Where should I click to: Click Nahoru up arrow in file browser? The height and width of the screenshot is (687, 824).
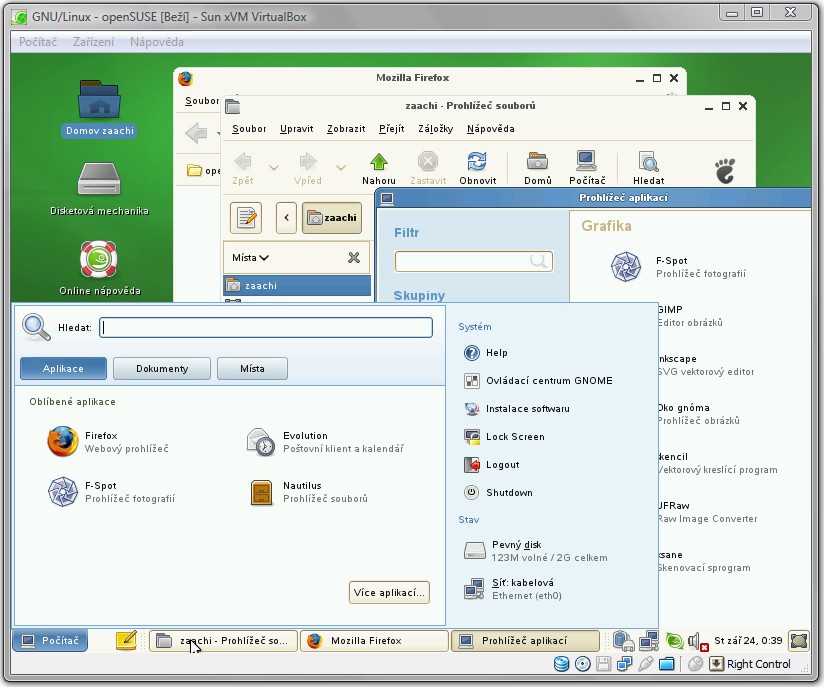378,168
